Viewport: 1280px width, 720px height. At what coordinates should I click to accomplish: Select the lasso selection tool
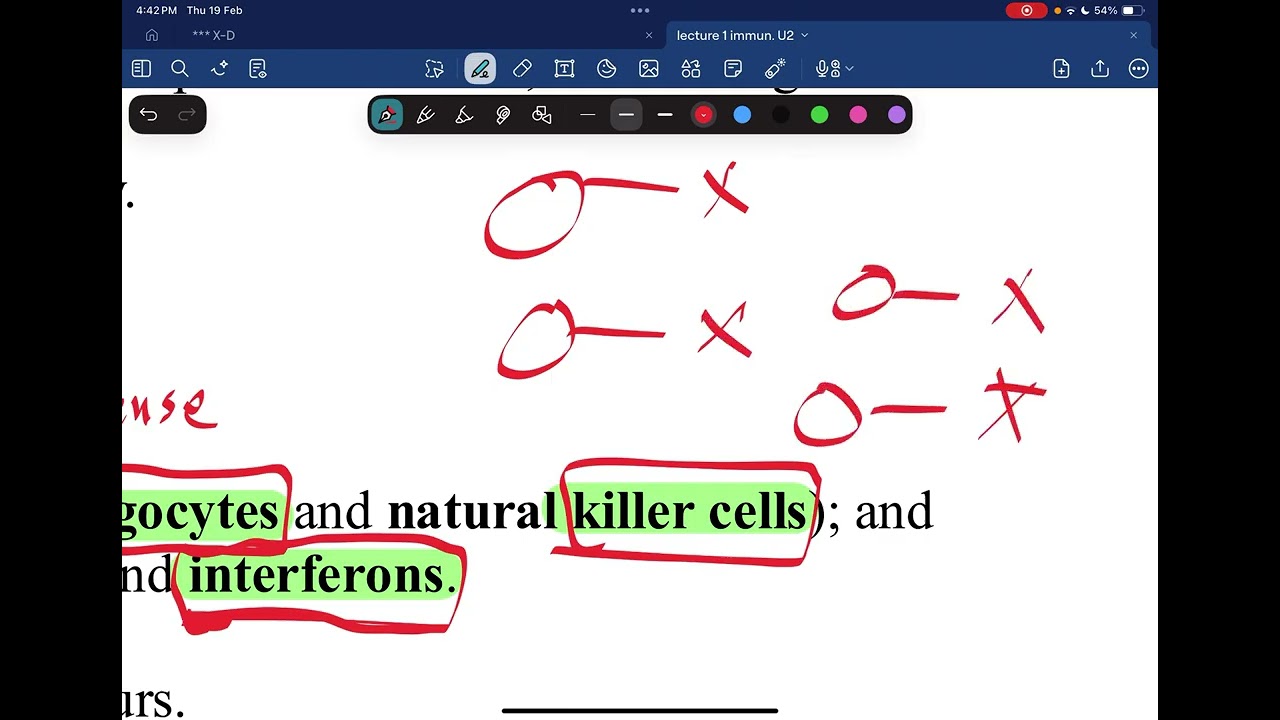[434, 69]
